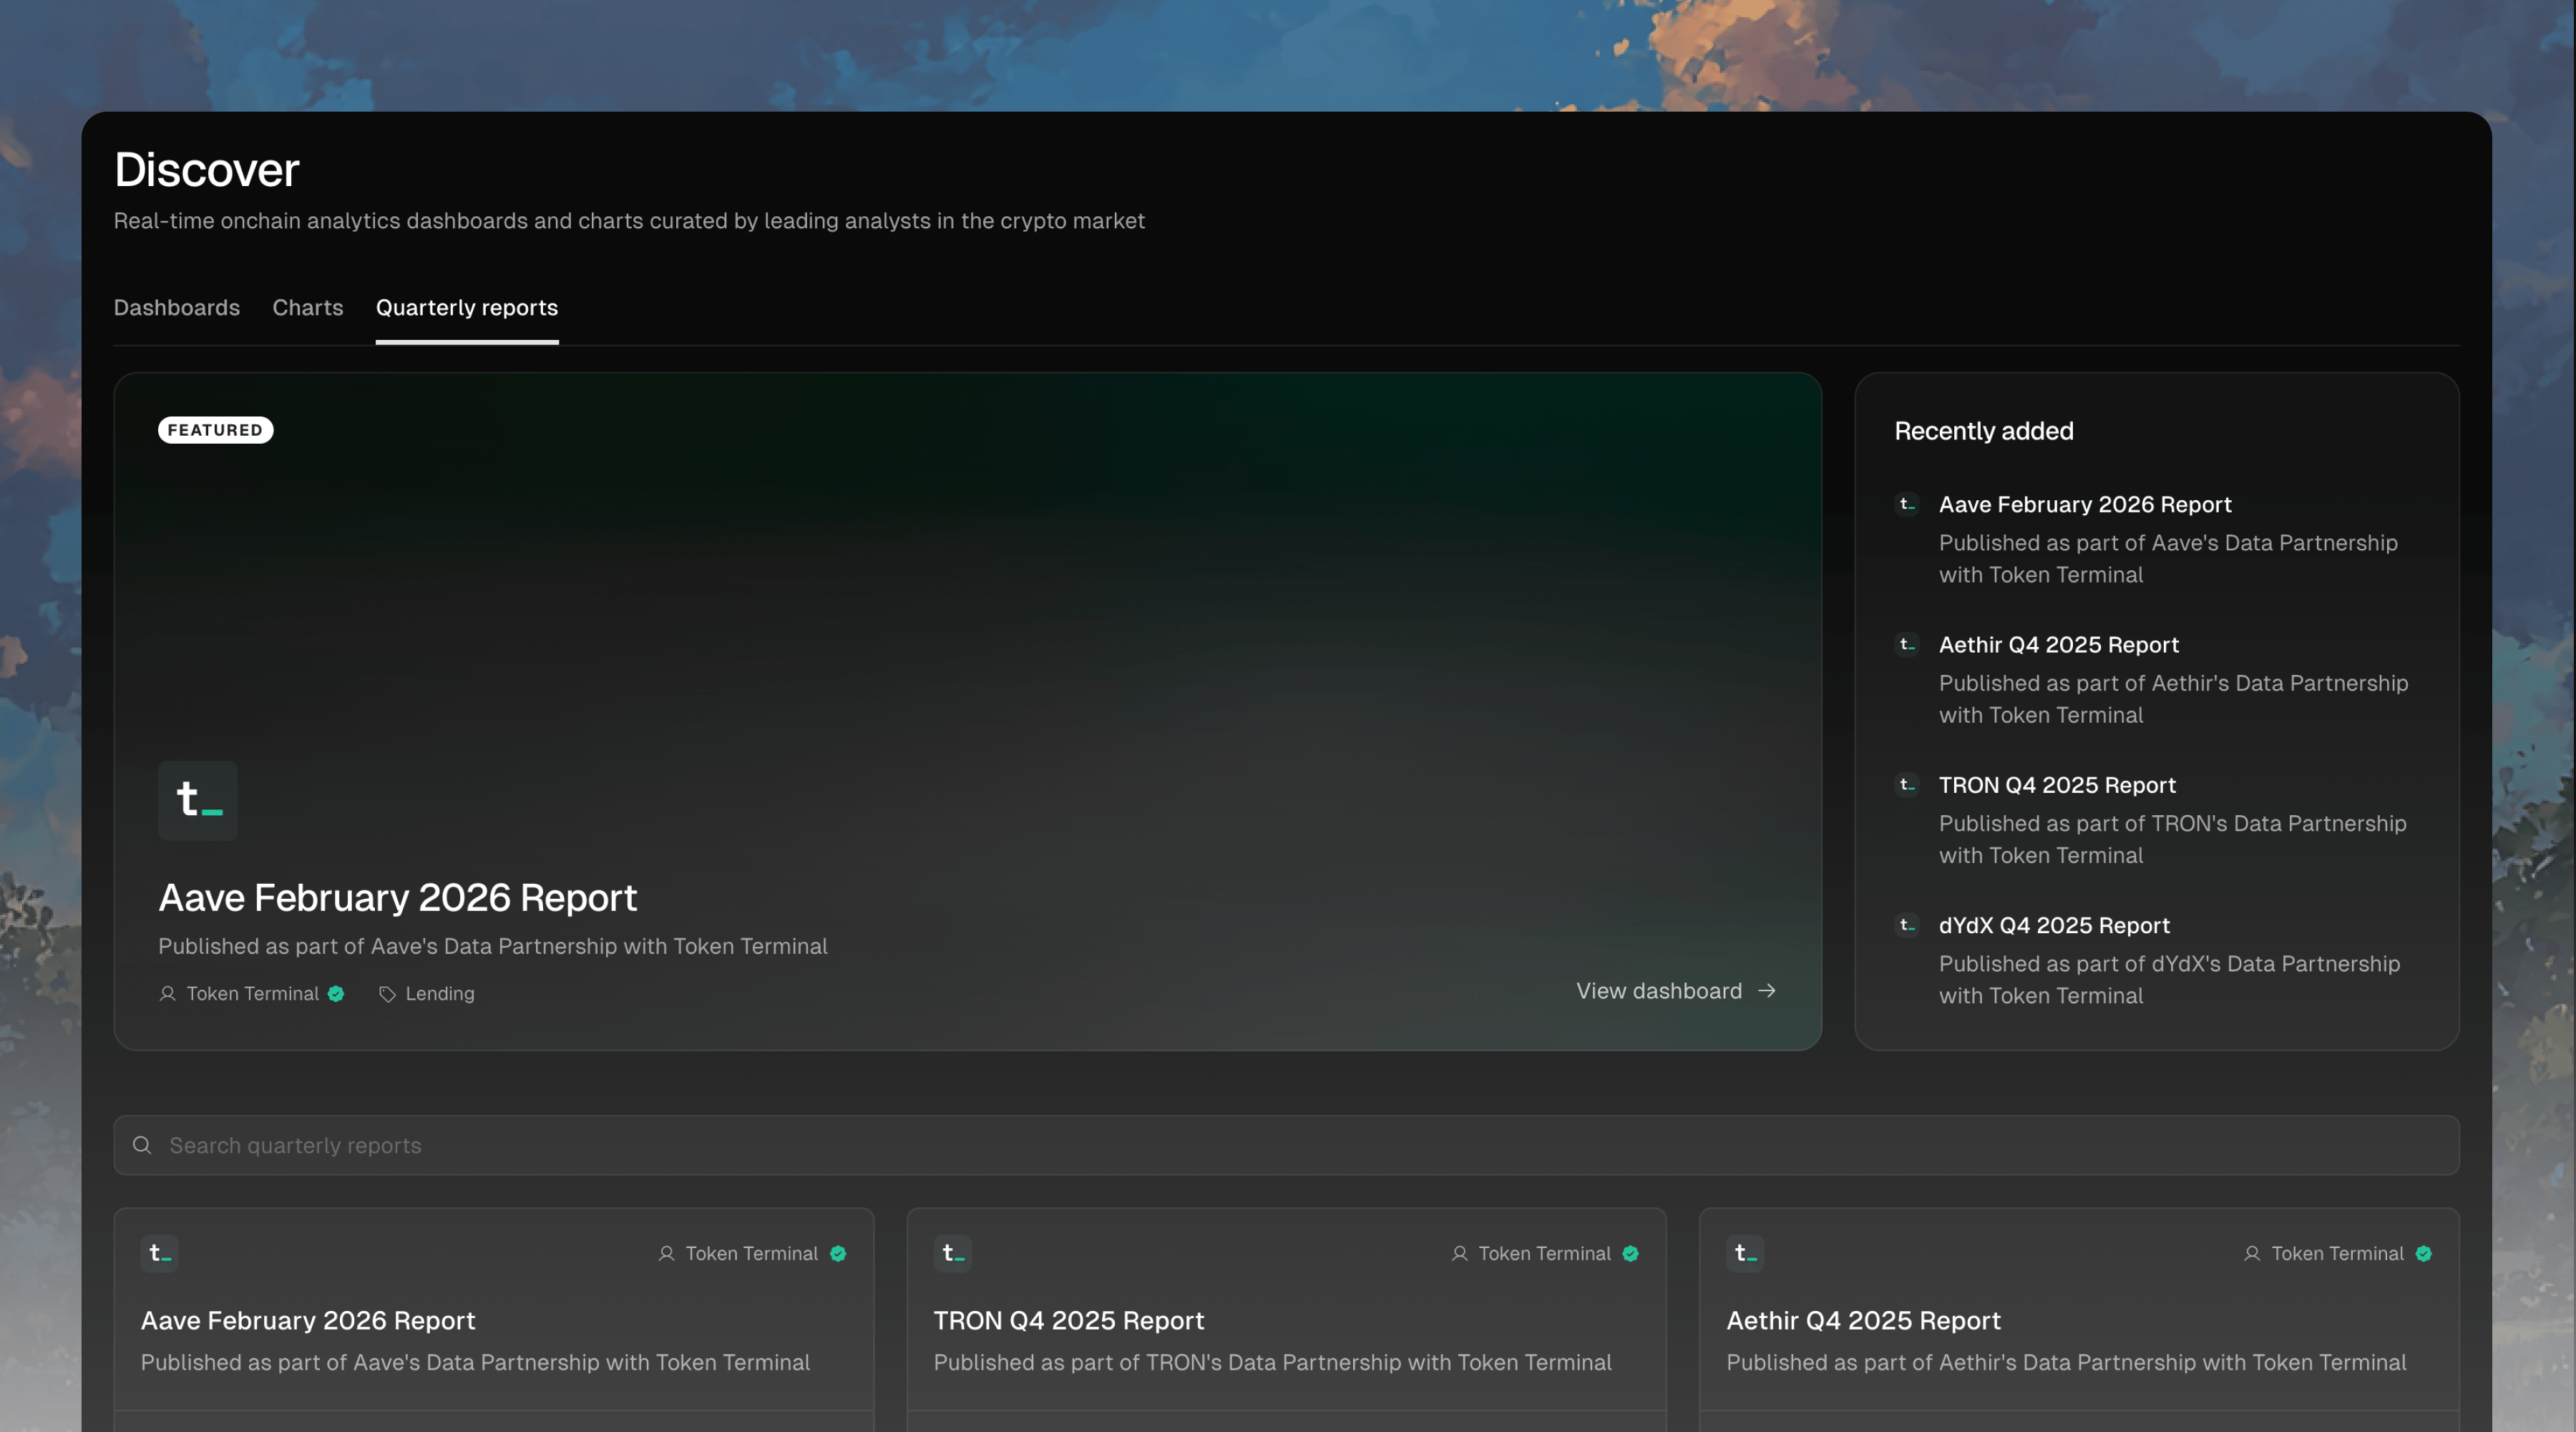
Task: Click the large Token Terminal logo in featured card
Action: [197, 800]
